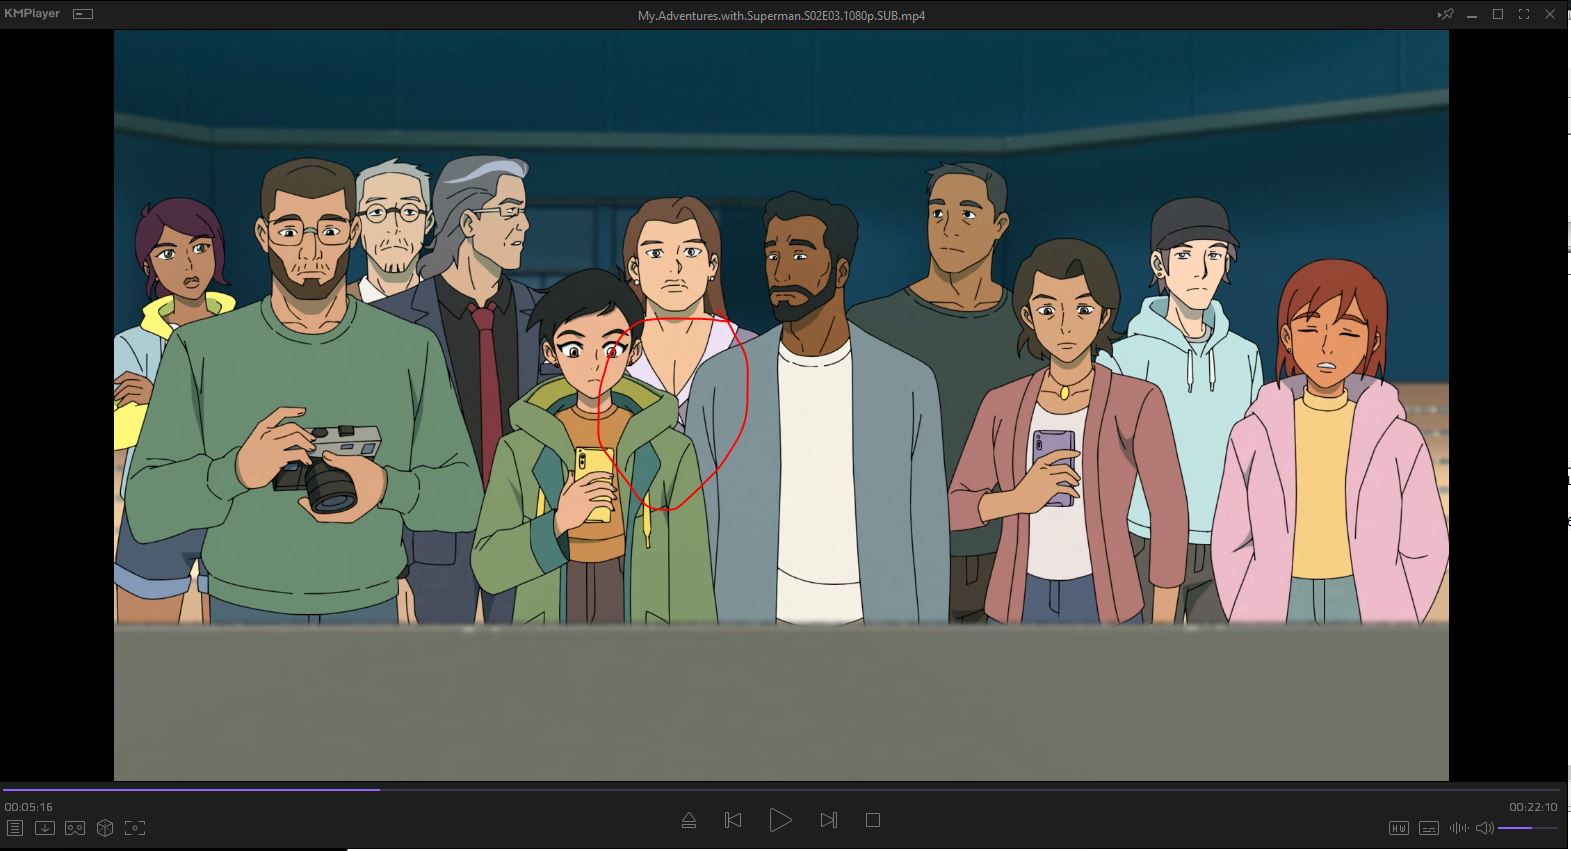The width and height of the screenshot is (1571, 851).
Task: Mute the audio via speaker icon
Action: 1484,828
